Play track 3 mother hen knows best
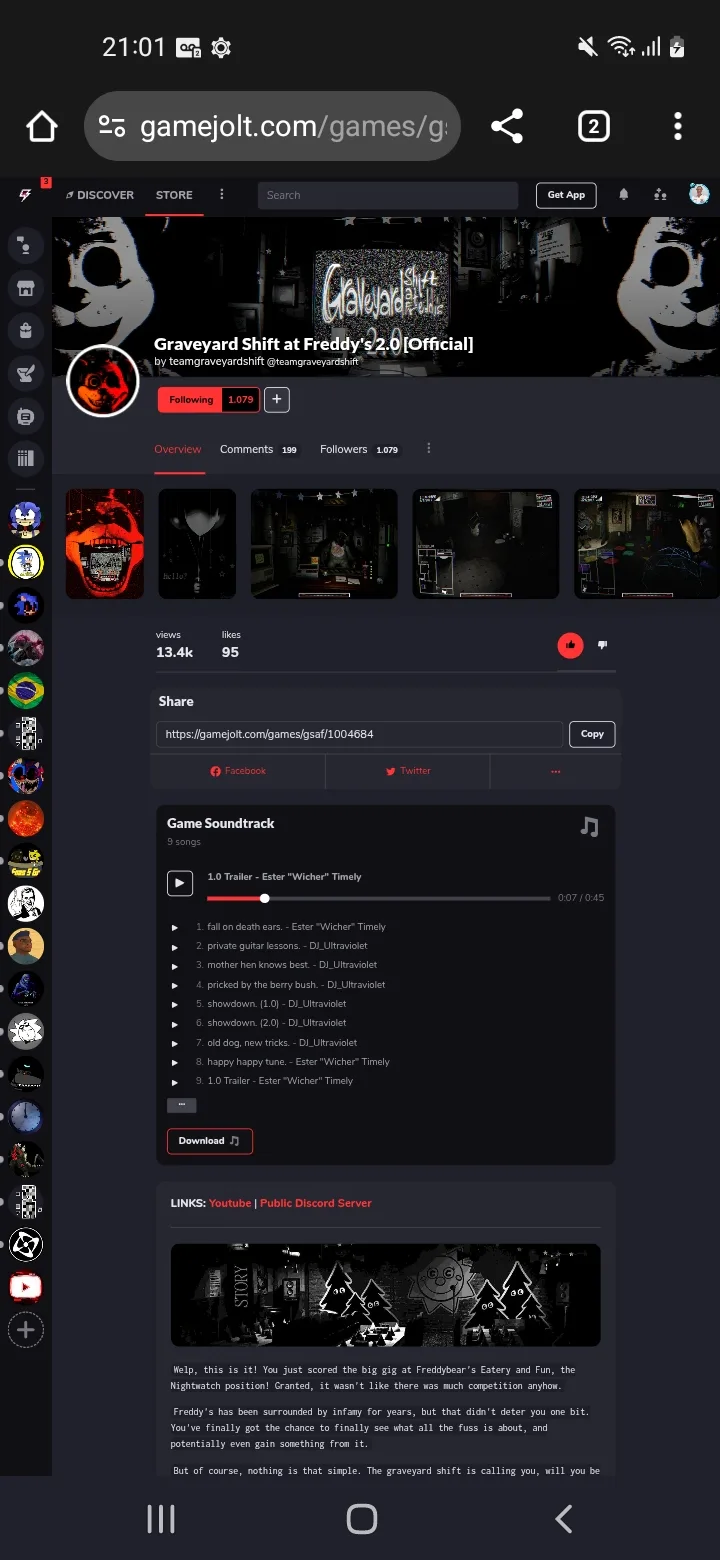720x1560 pixels. (x=175, y=966)
